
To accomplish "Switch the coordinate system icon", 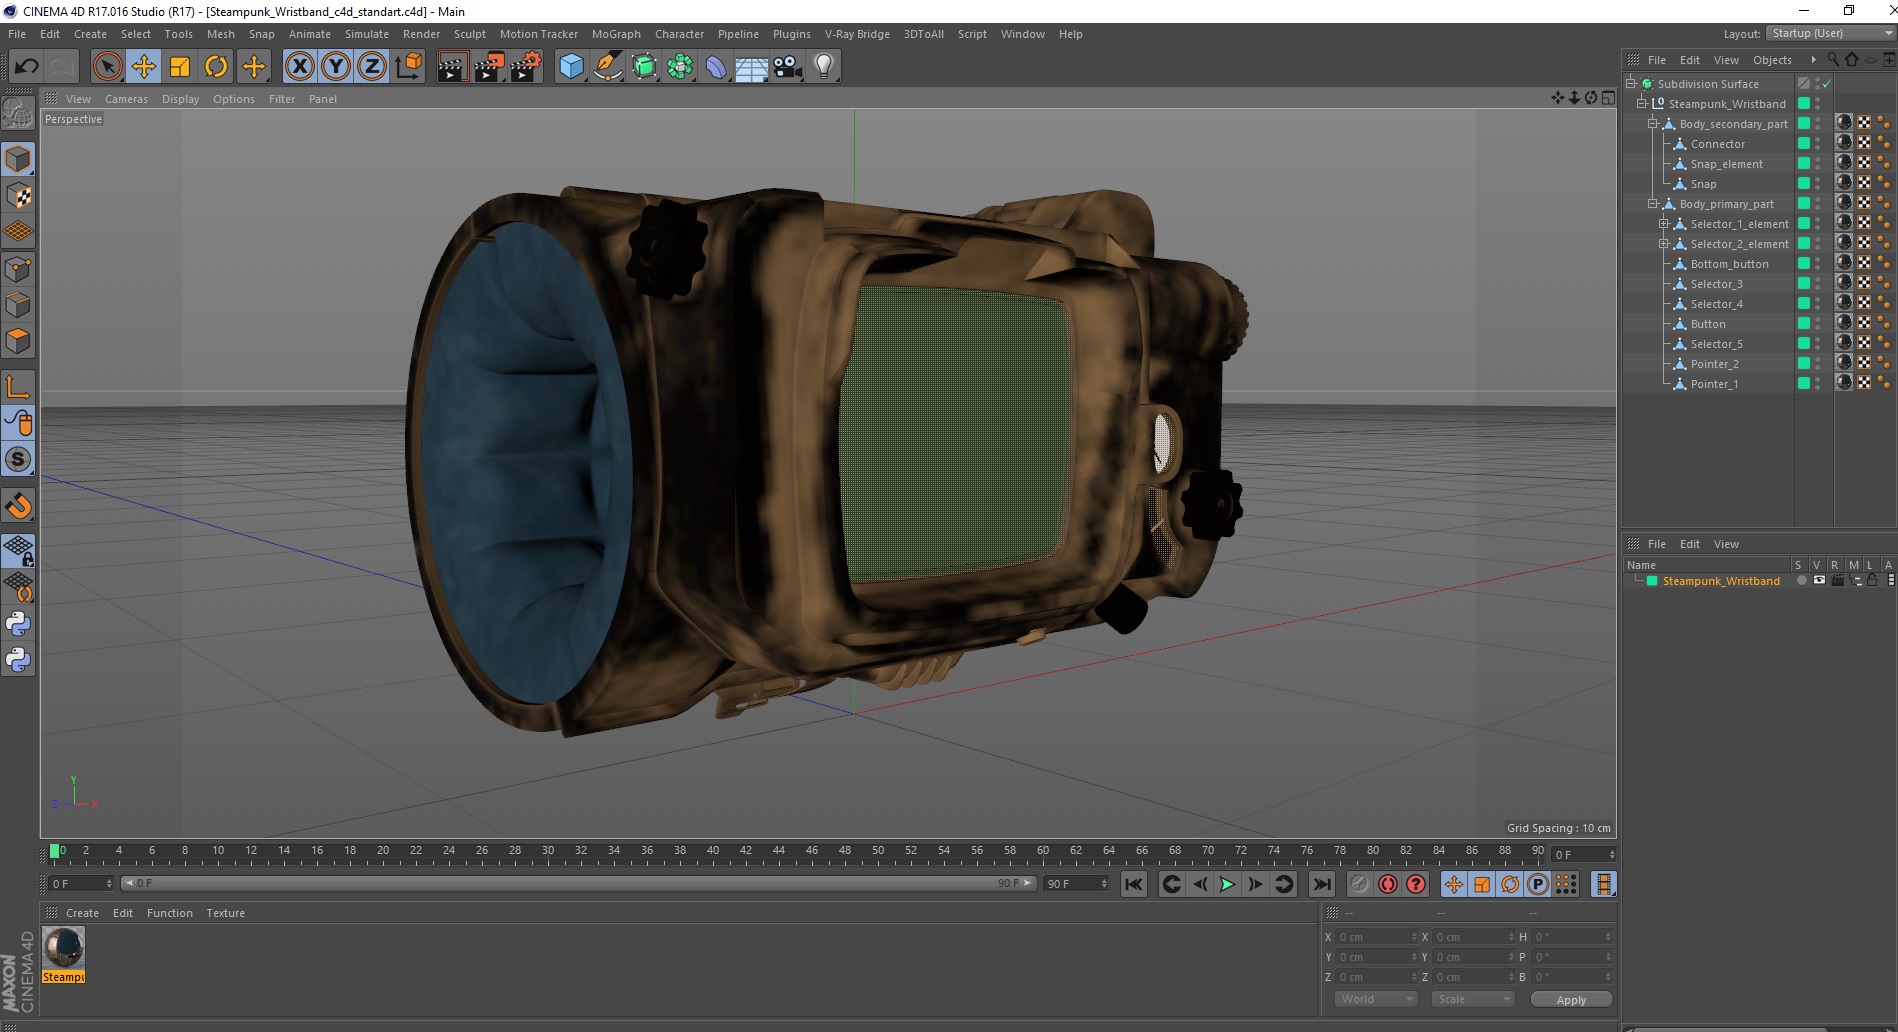I will (409, 67).
